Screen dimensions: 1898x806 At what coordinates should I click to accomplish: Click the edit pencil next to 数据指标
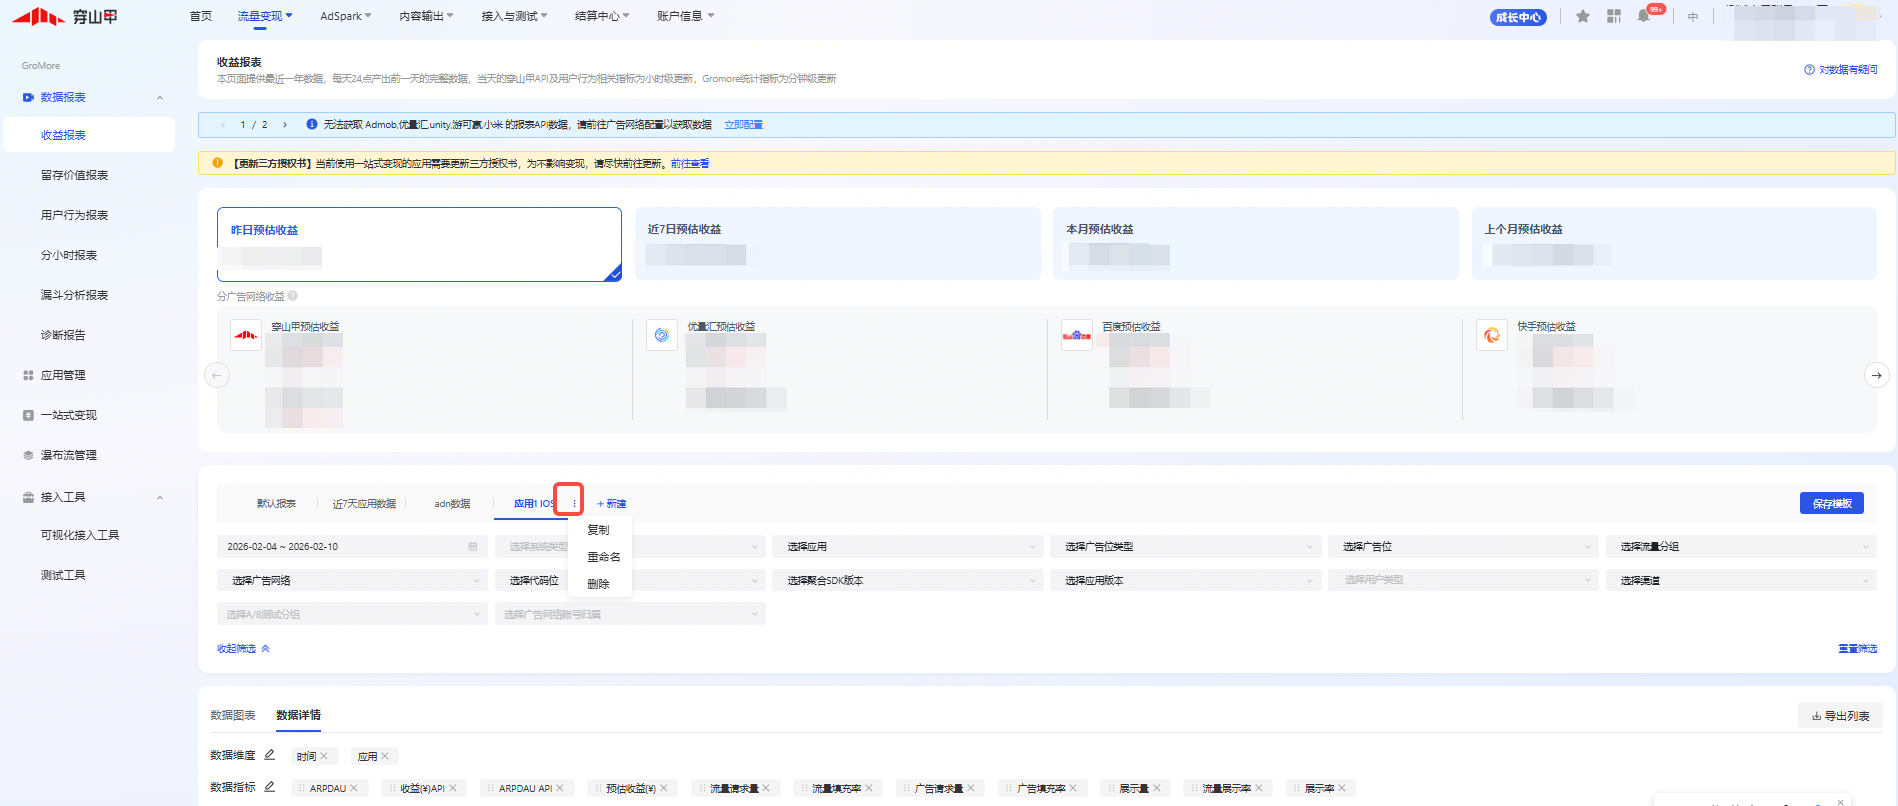coord(269,787)
